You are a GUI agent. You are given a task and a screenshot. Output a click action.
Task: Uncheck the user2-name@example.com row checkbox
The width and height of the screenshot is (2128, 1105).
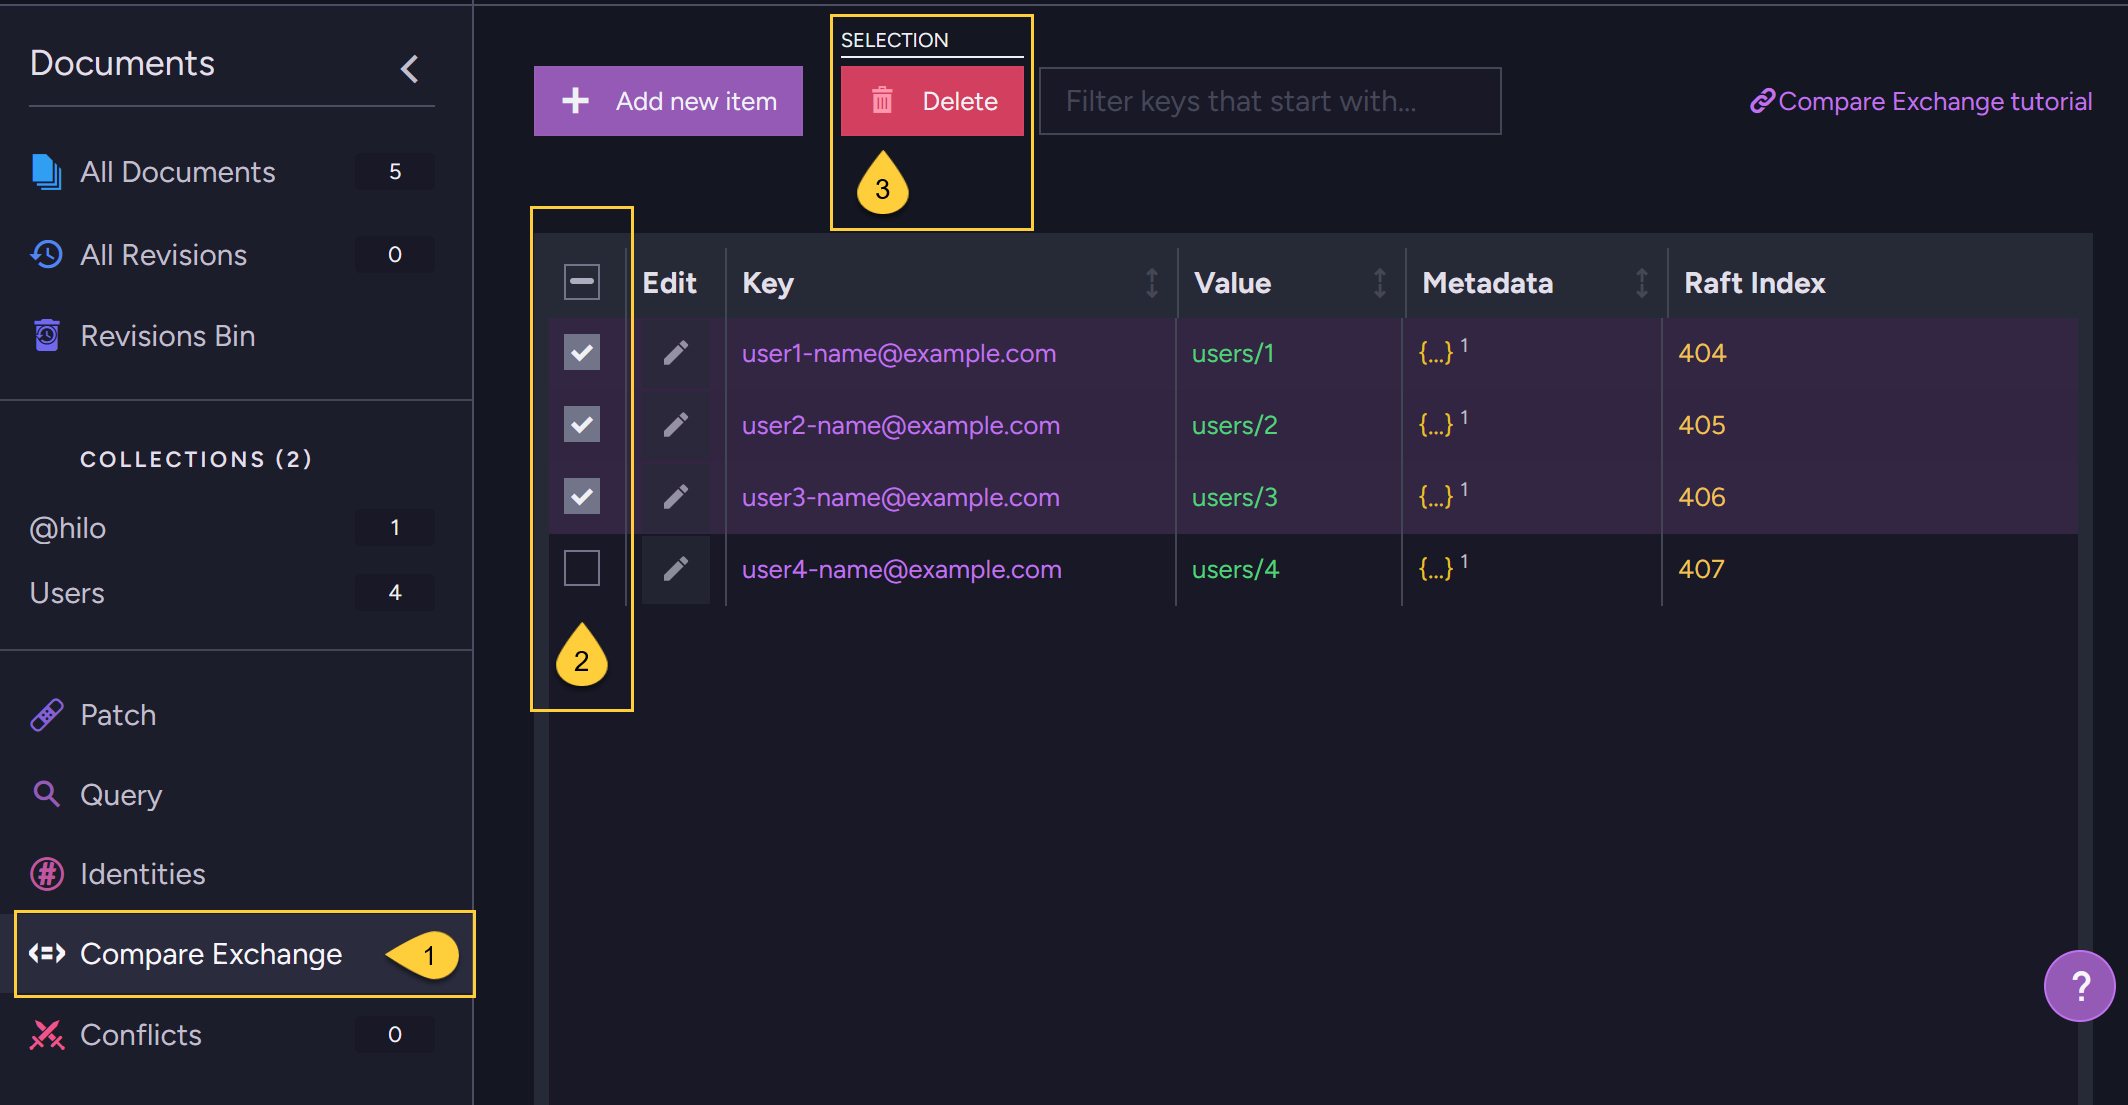[582, 425]
